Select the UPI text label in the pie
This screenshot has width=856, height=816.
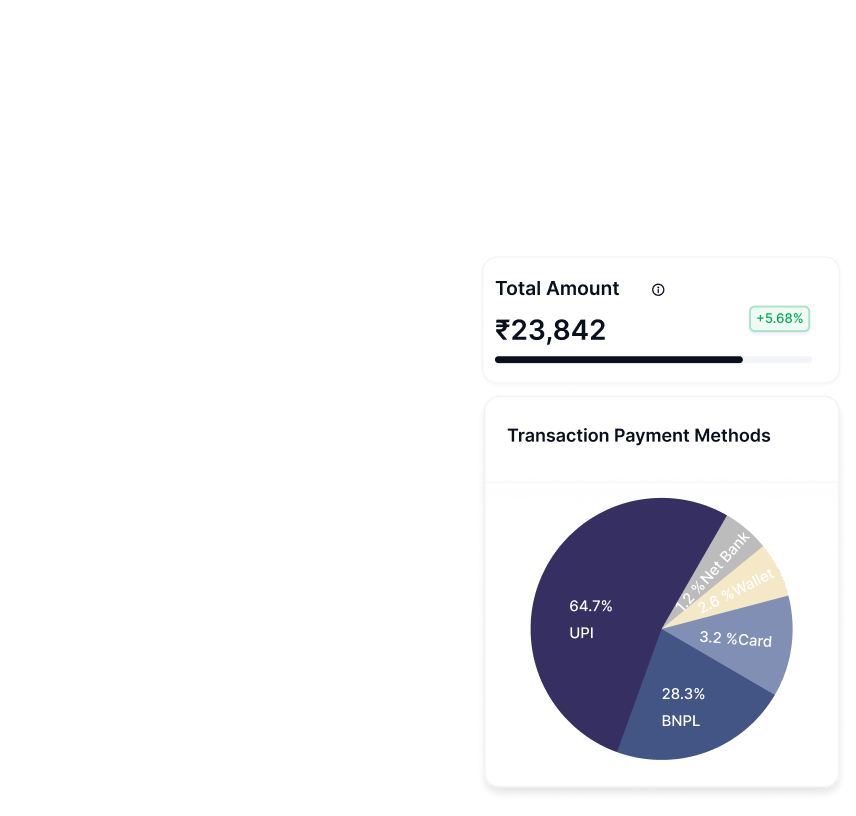581,633
